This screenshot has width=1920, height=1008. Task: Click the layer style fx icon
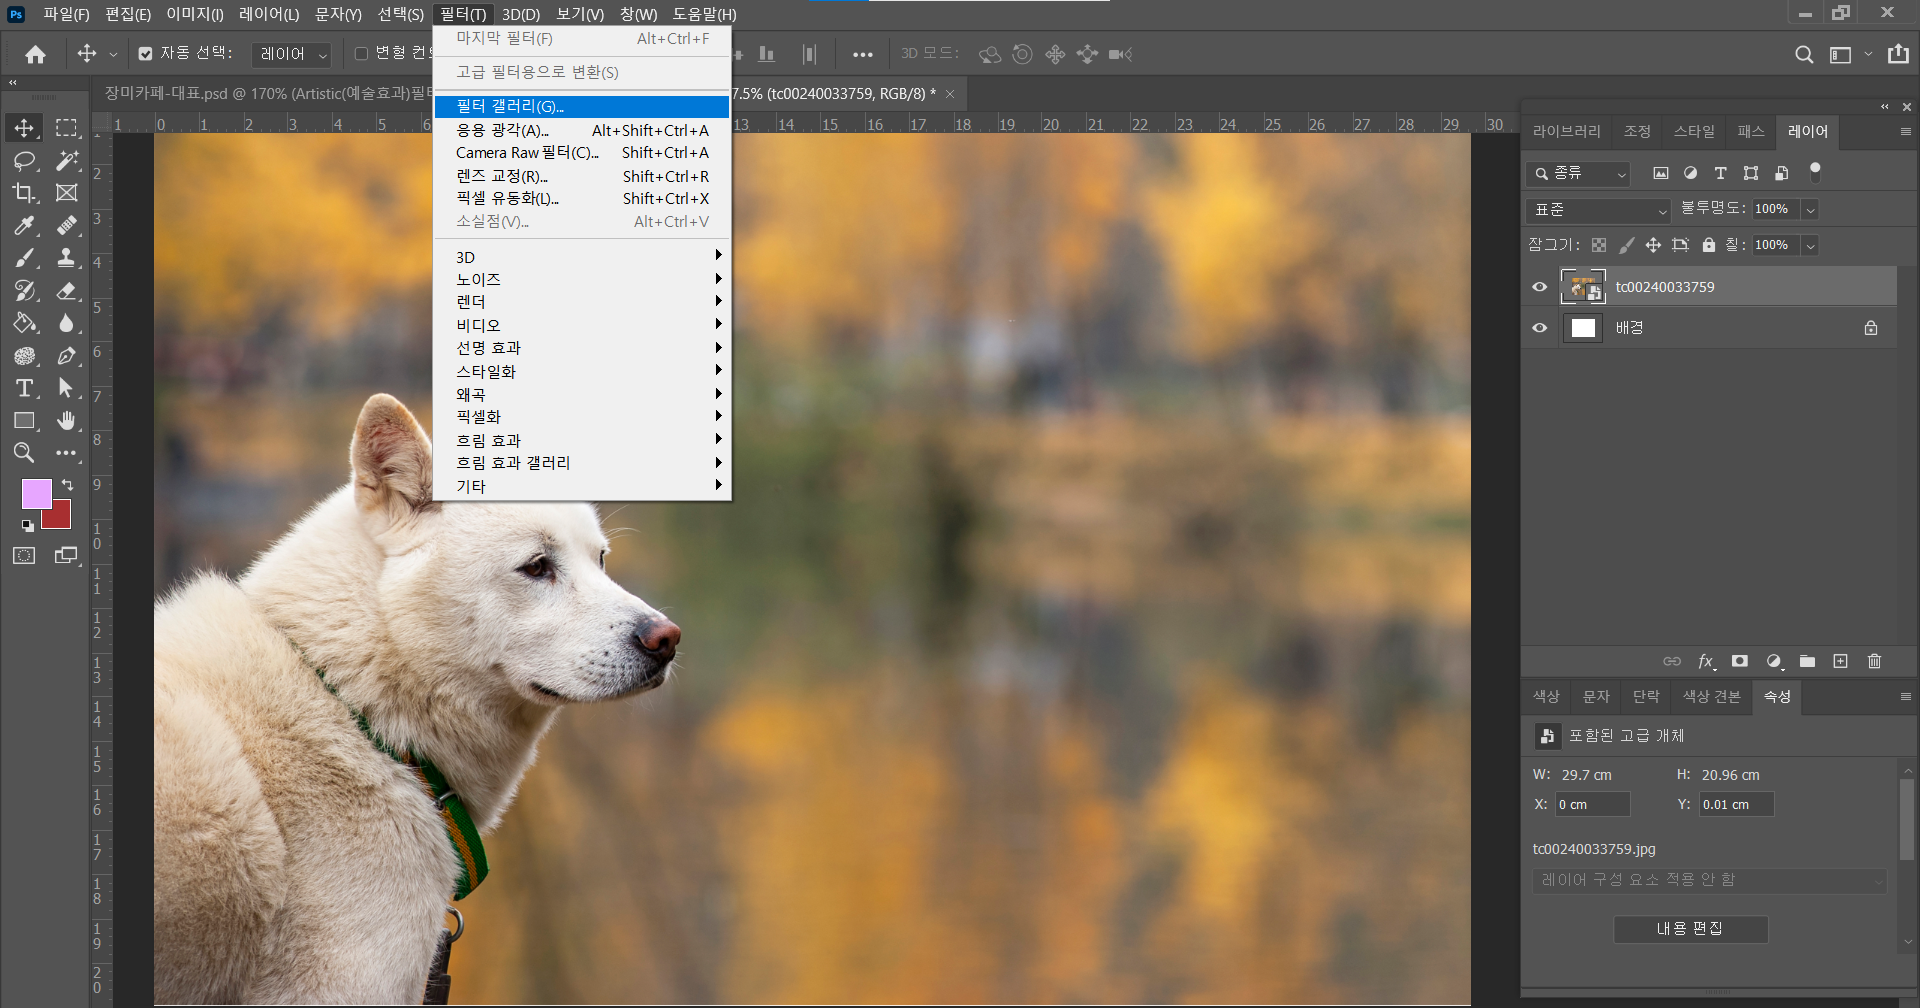1706,661
